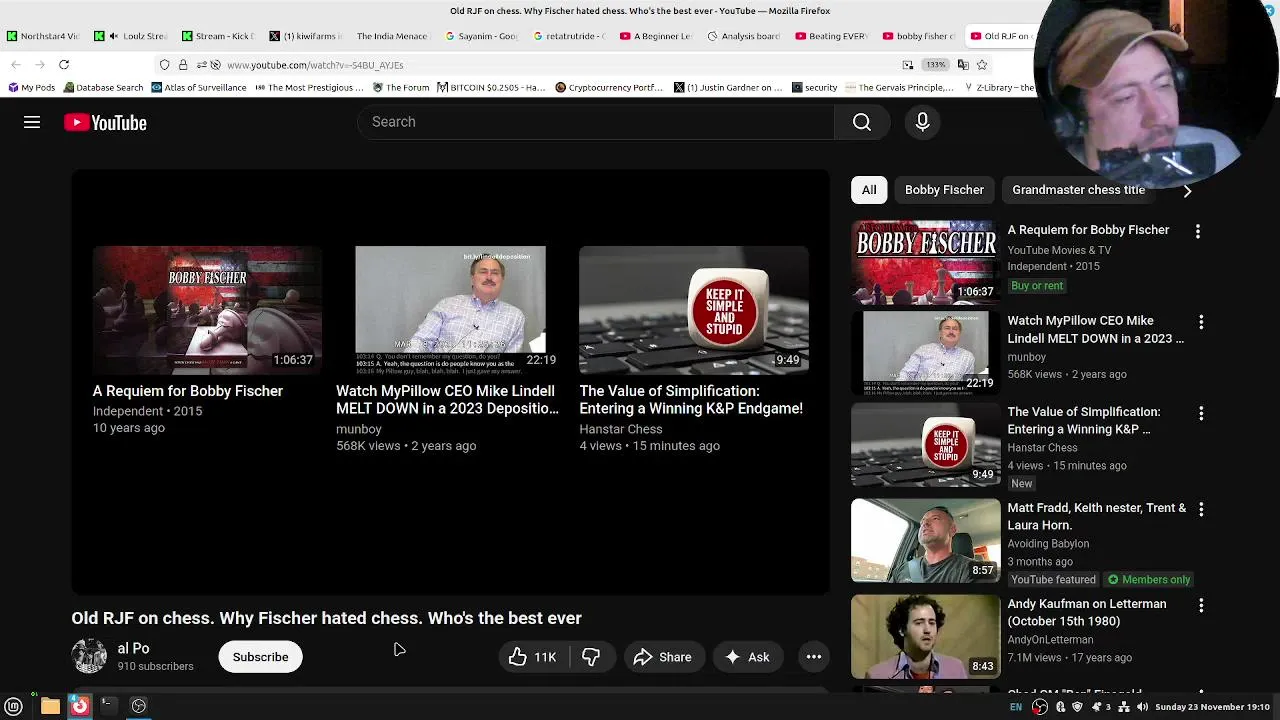Go back in Firefox
1280x720 pixels.
tap(16, 65)
